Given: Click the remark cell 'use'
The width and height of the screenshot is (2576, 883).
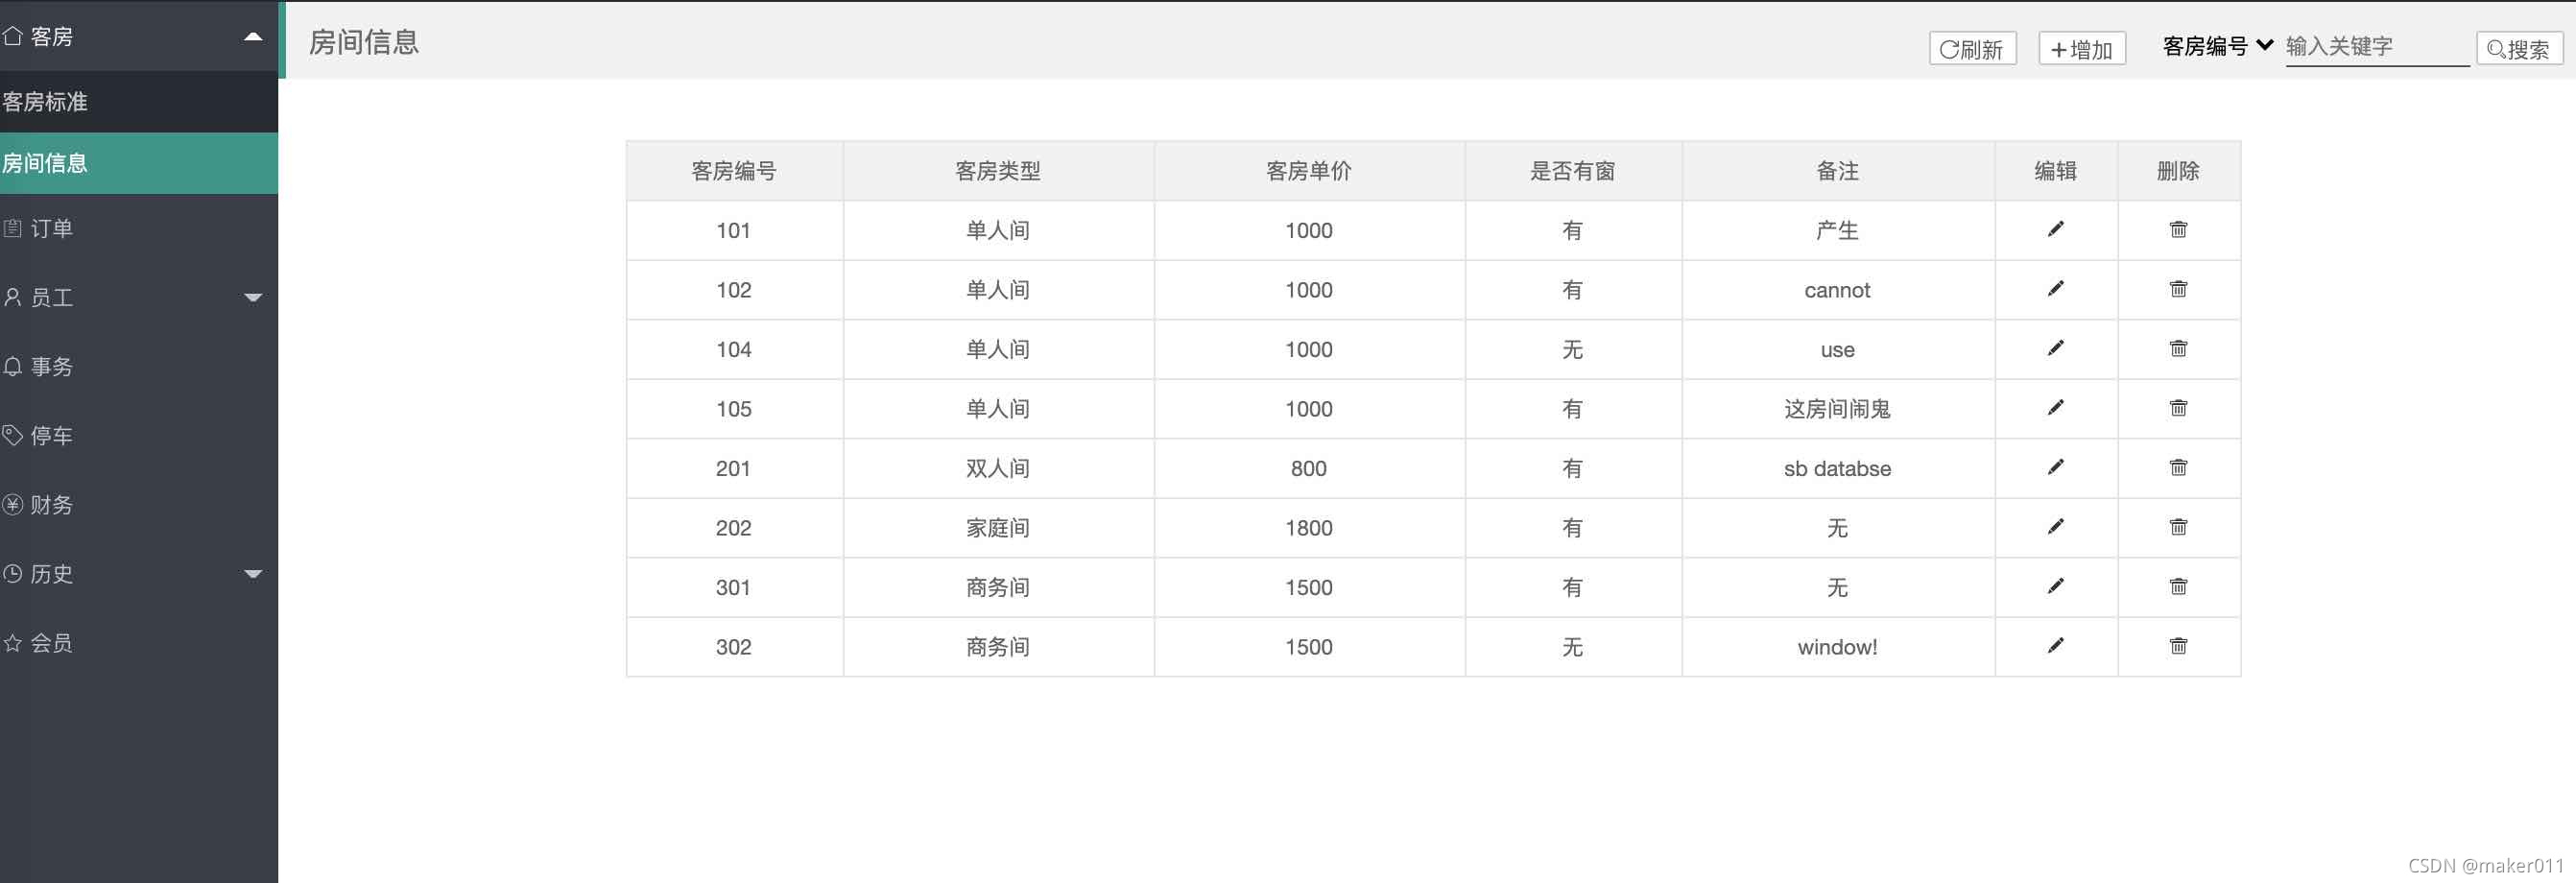Looking at the screenshot, I should click(x=1838, y=350).
